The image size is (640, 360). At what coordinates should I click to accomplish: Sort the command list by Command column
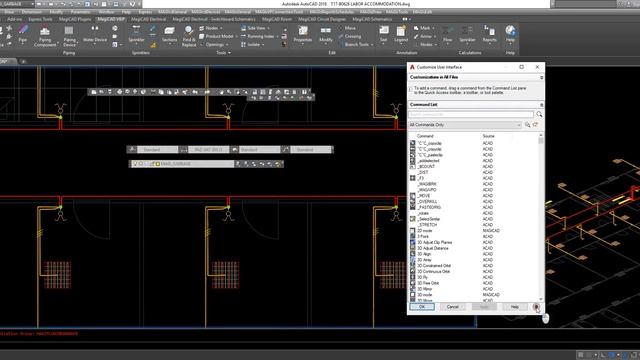pos(425,136)
